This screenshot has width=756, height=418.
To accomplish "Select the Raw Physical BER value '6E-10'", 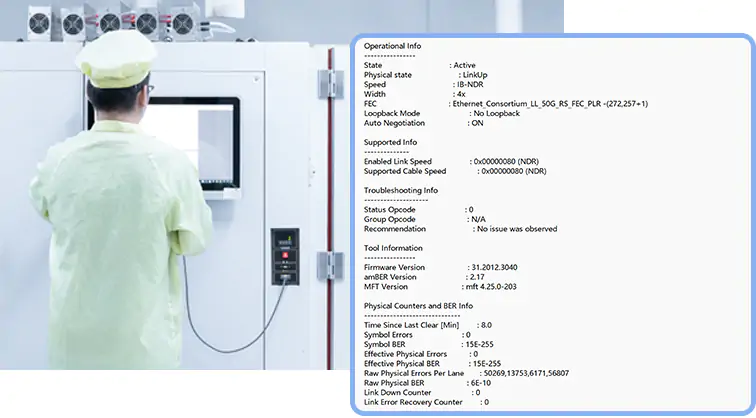I will (481, 383).
